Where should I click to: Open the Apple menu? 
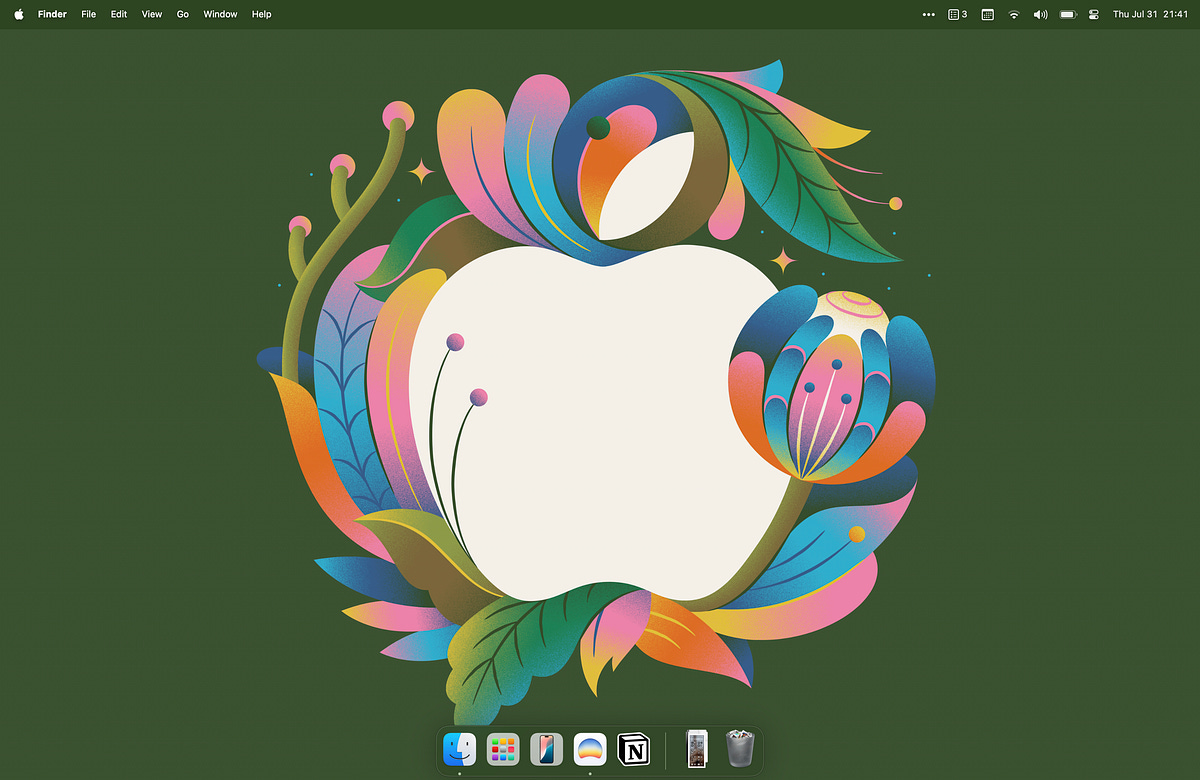tap(18, 14)
